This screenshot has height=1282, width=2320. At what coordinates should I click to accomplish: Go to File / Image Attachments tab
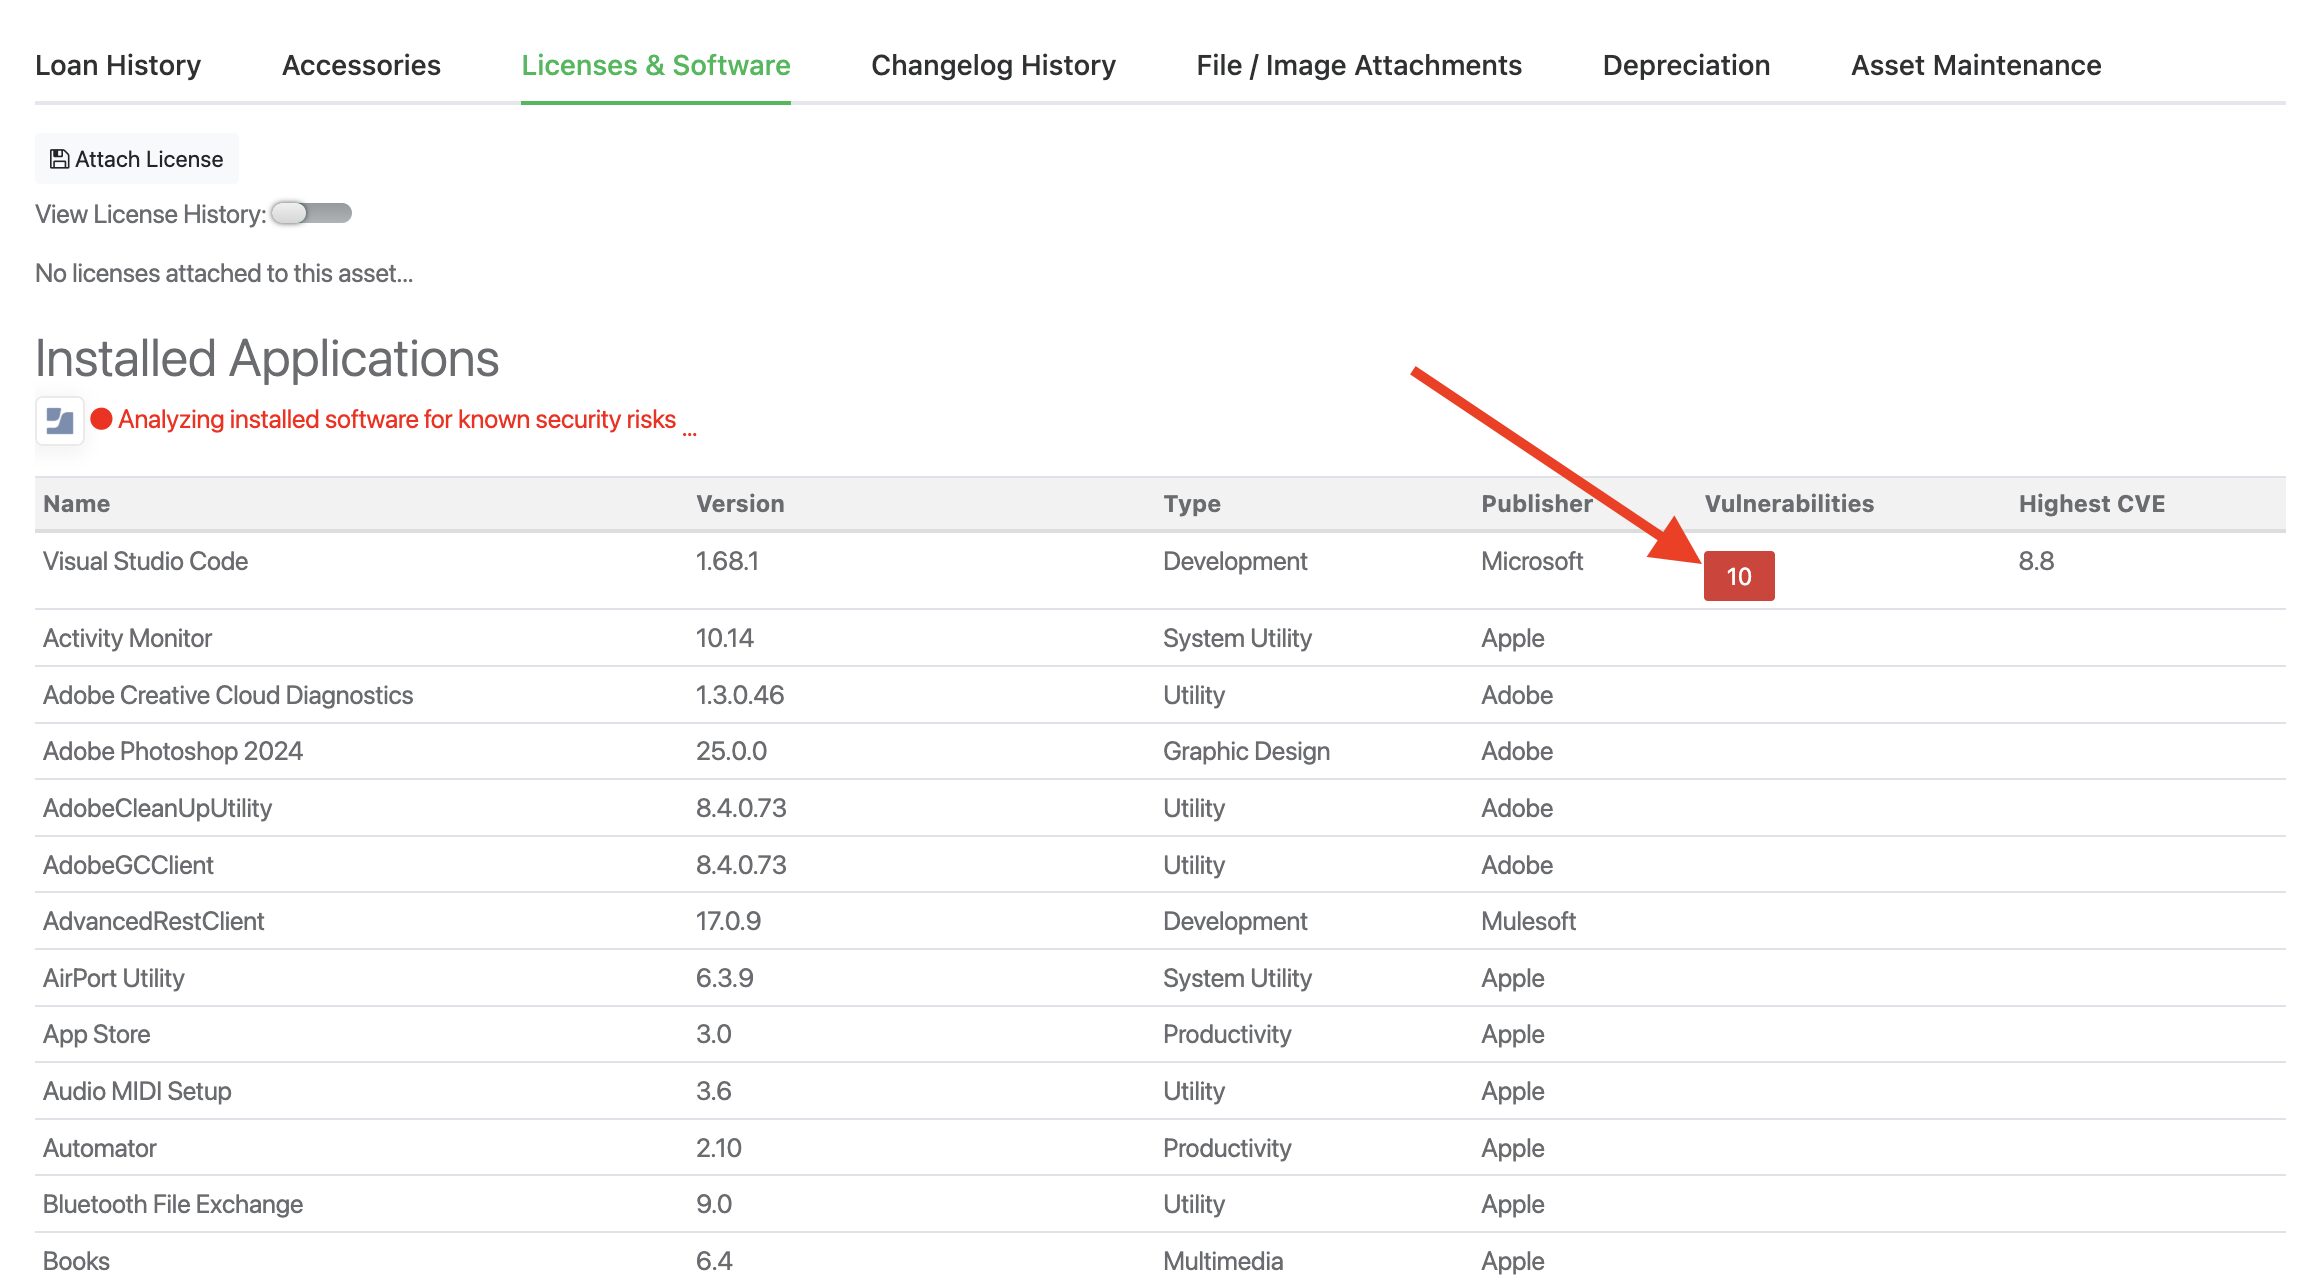pos(1359,65)
